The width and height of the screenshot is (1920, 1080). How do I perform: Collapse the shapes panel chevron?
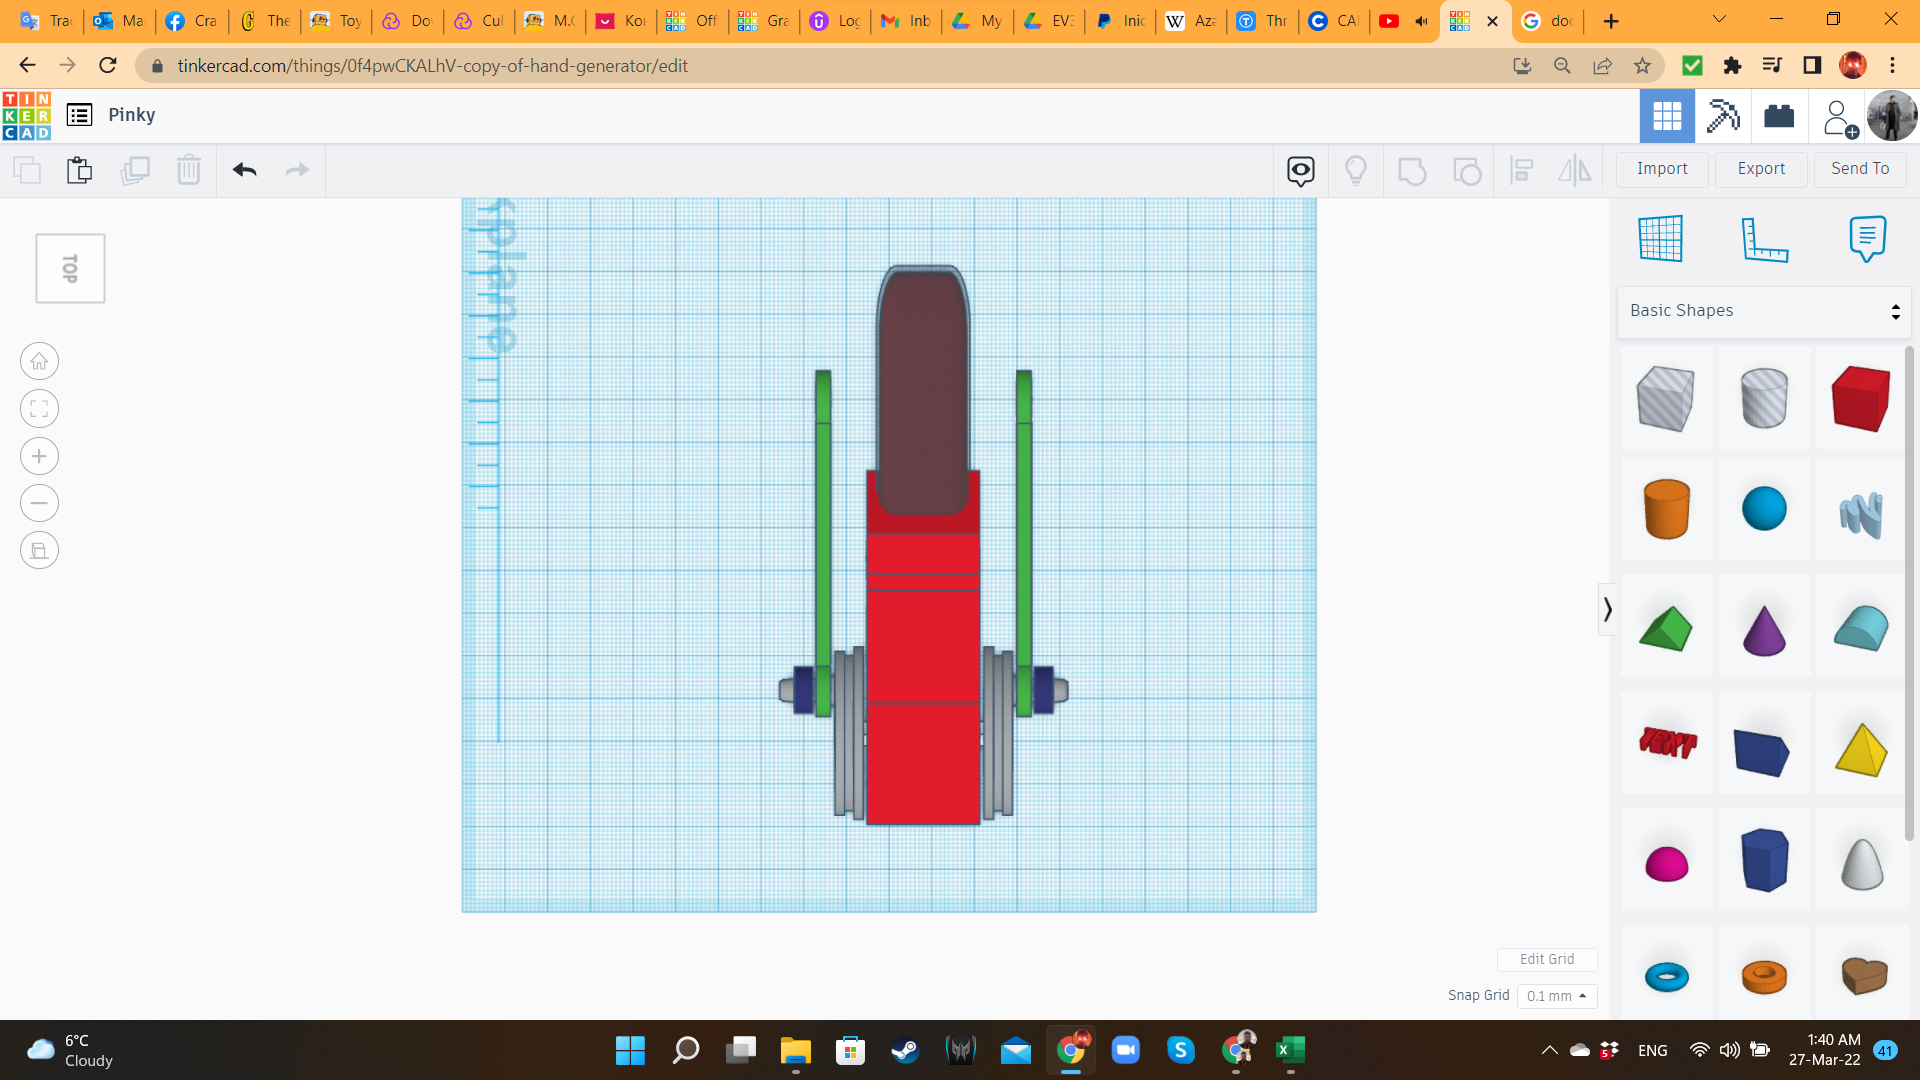point(1607,609)
